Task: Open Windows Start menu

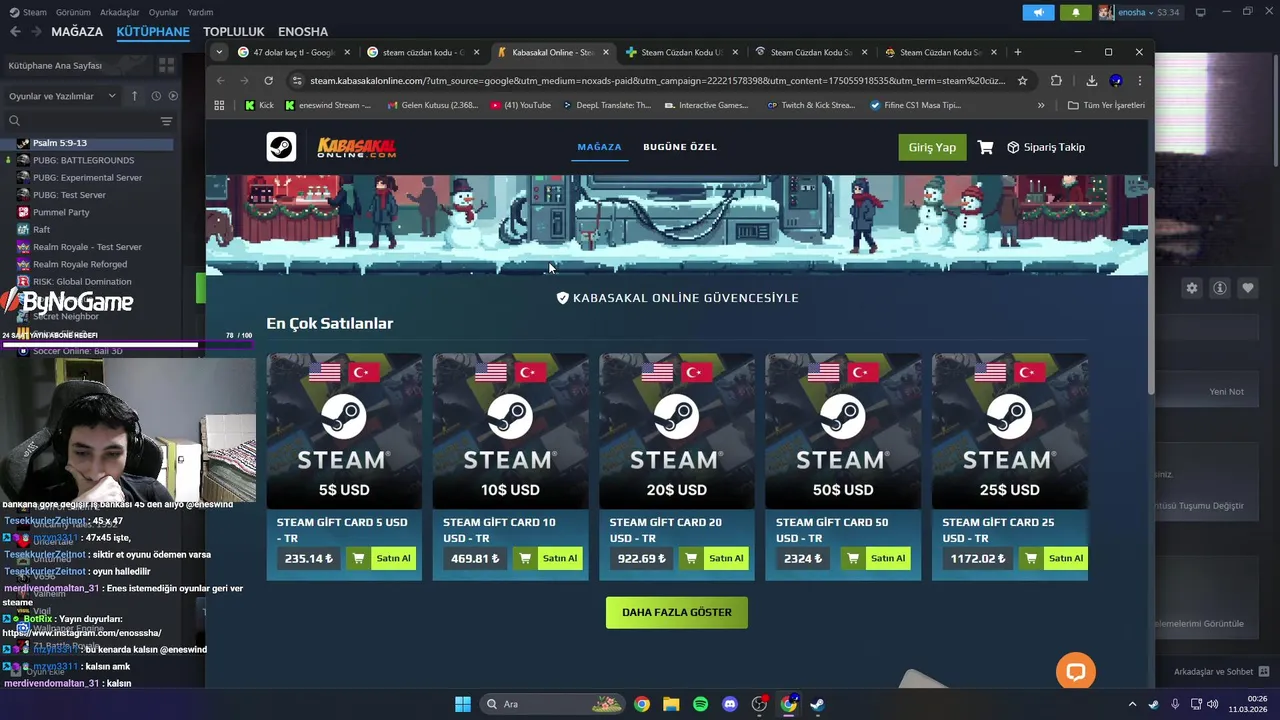Action: 462,704
